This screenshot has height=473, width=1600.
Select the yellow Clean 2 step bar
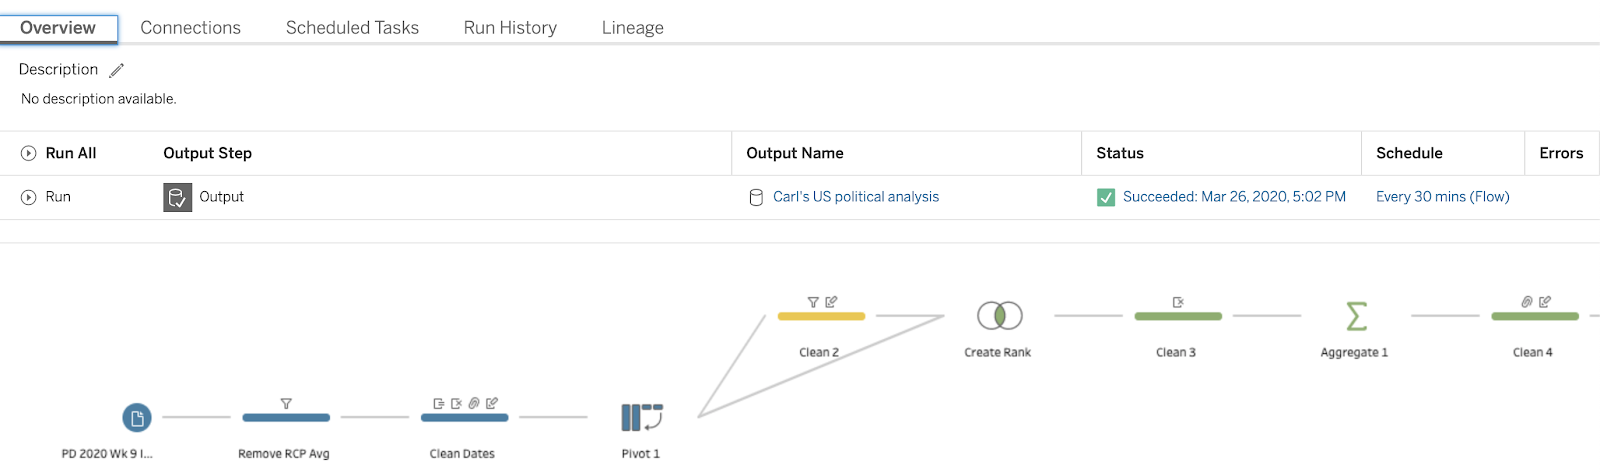coord(821,316)
